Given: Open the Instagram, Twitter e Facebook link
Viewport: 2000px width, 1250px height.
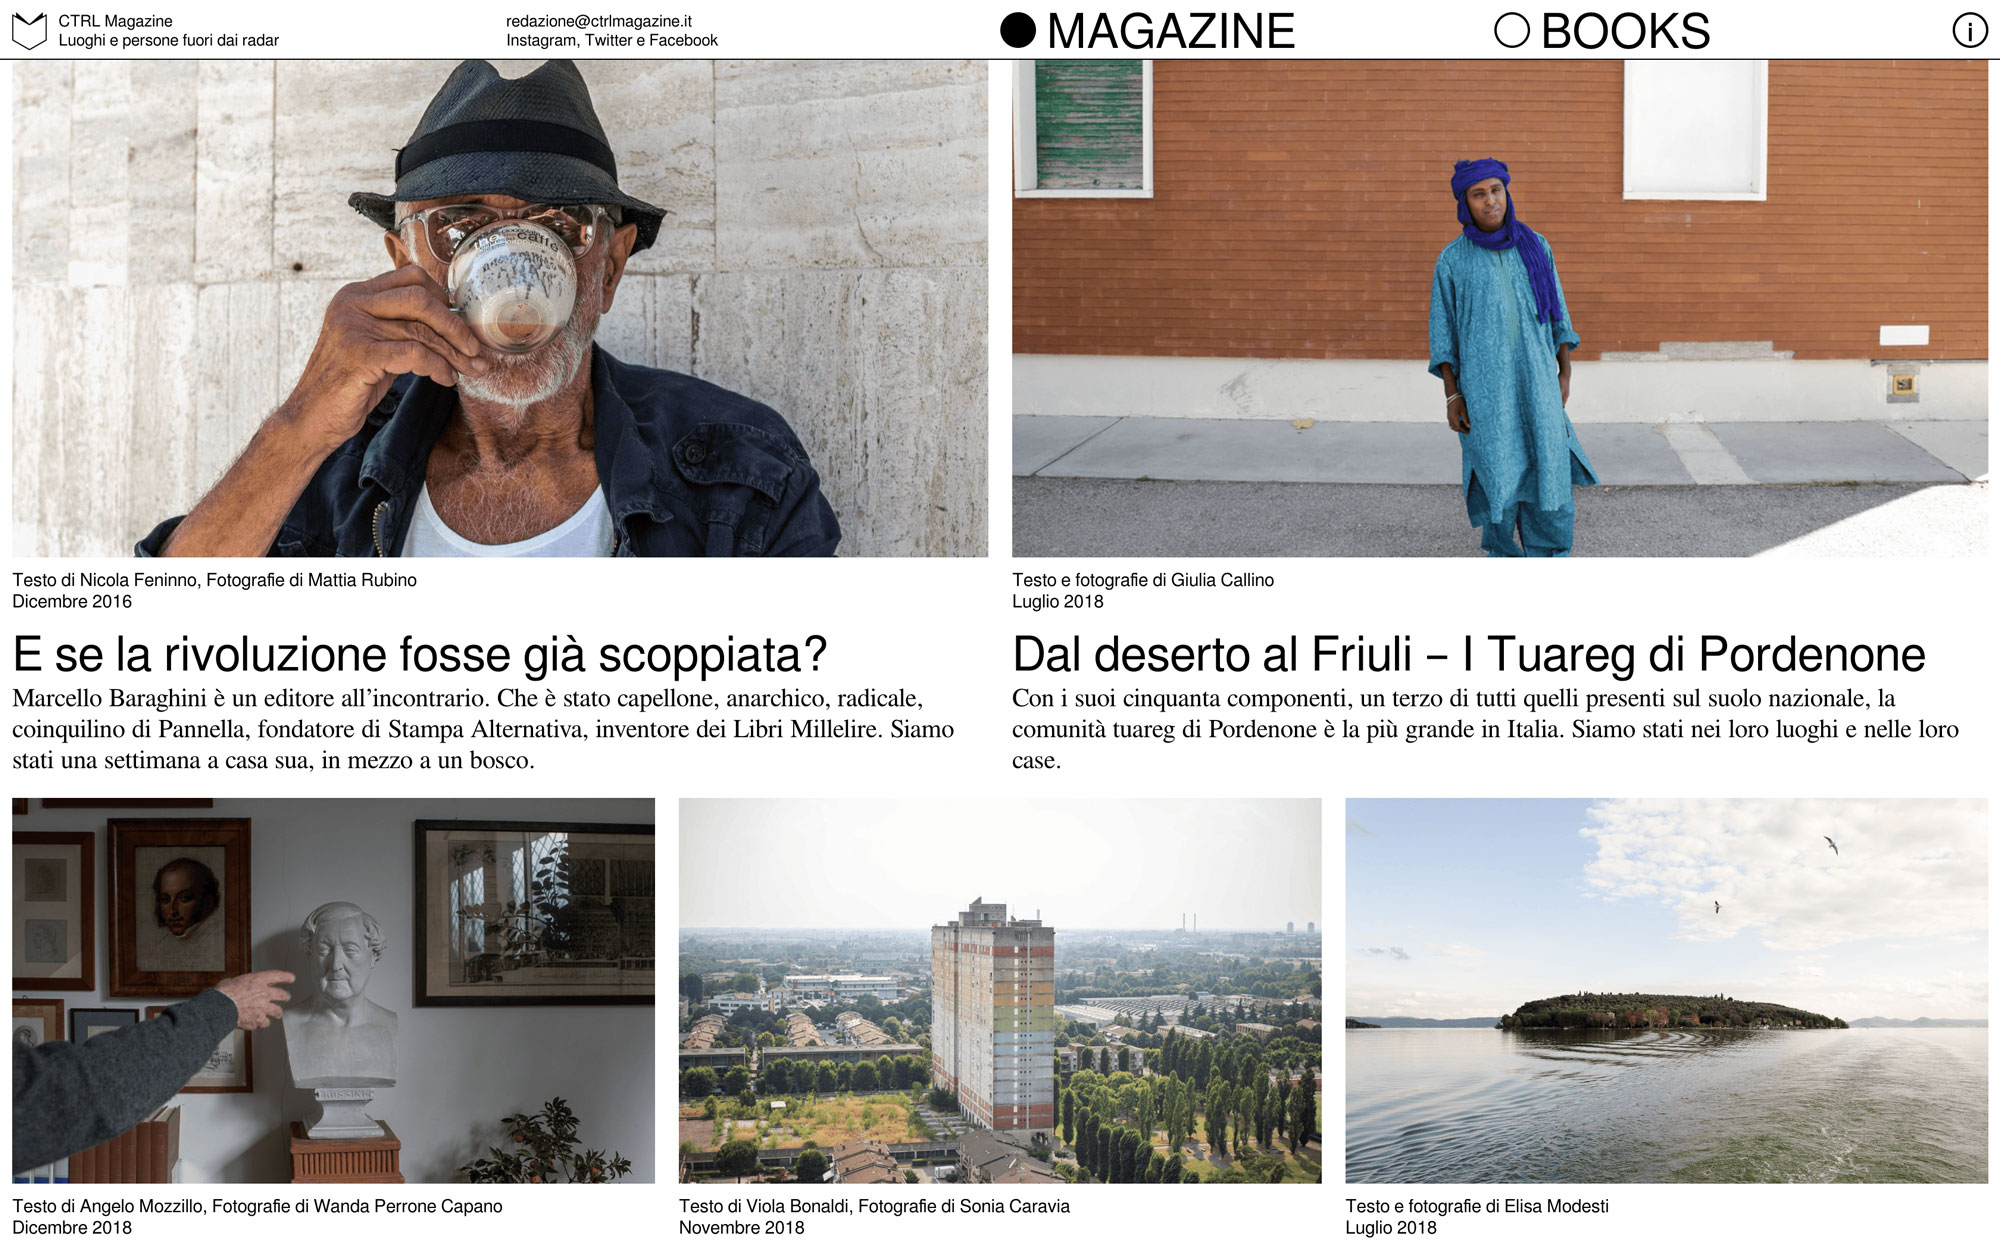Looking at the screenshot, I should point(612,41).
